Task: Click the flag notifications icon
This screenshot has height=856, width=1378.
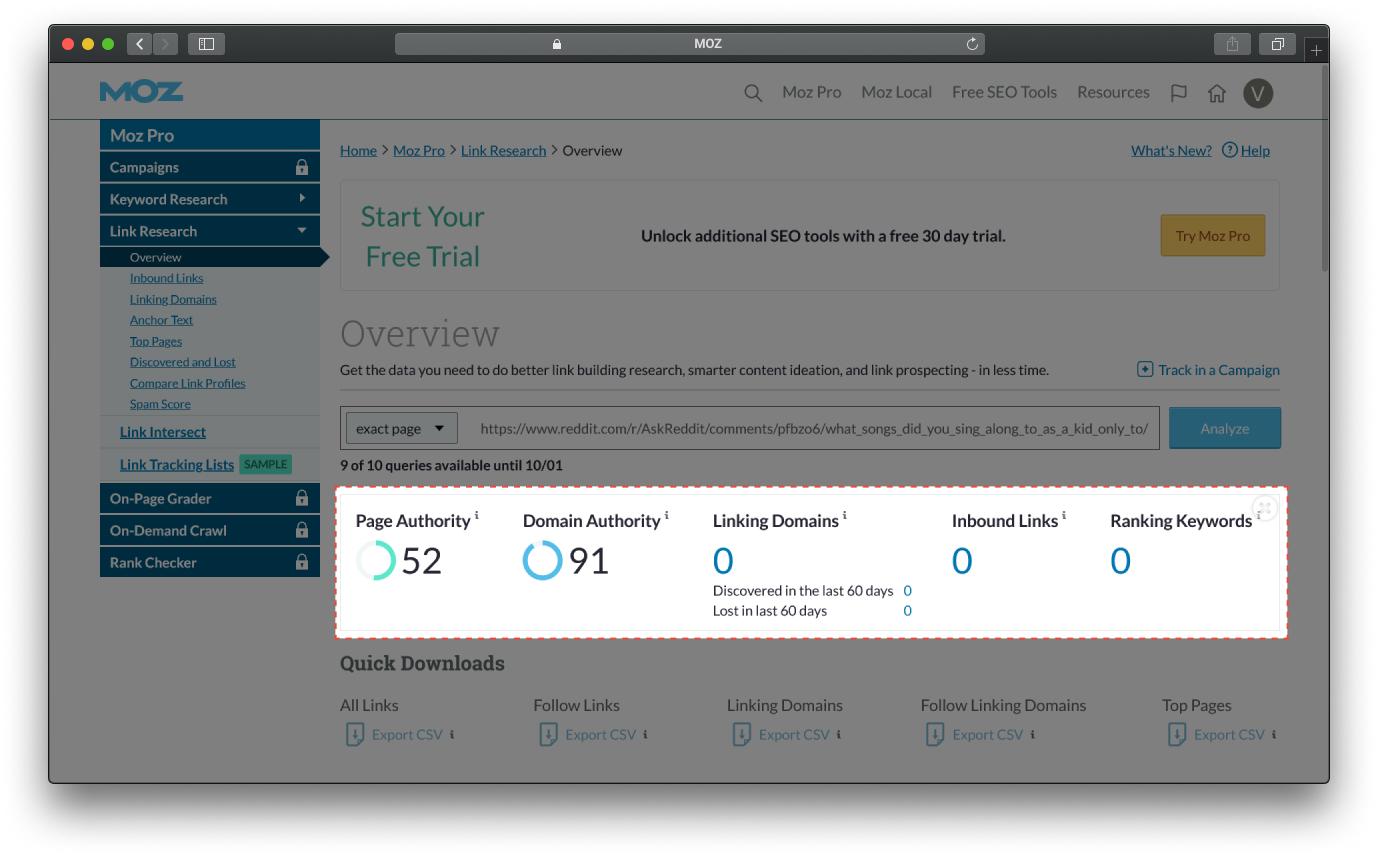Action: tap(1179, 93)
